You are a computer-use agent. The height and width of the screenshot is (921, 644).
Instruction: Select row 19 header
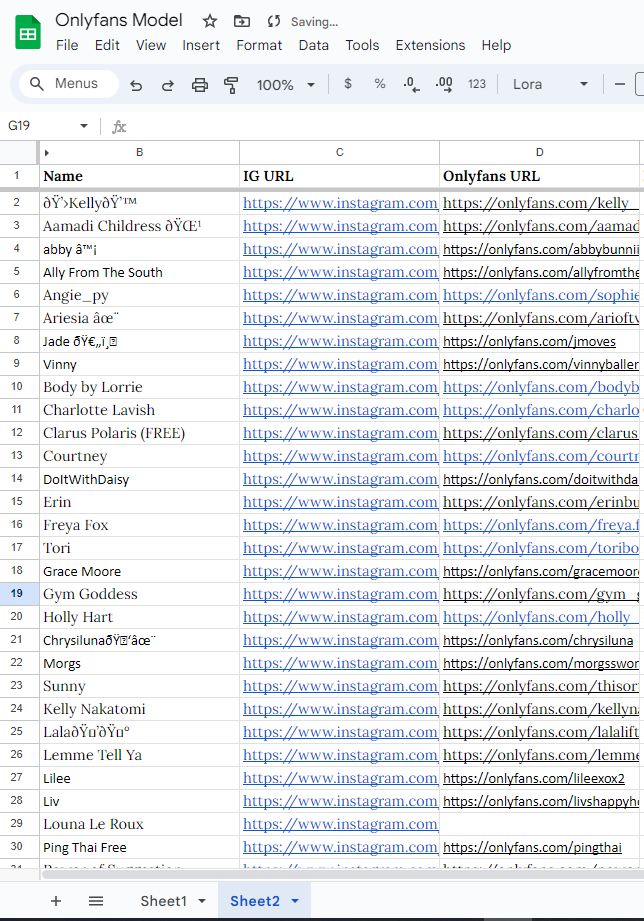tap(17, 594)
